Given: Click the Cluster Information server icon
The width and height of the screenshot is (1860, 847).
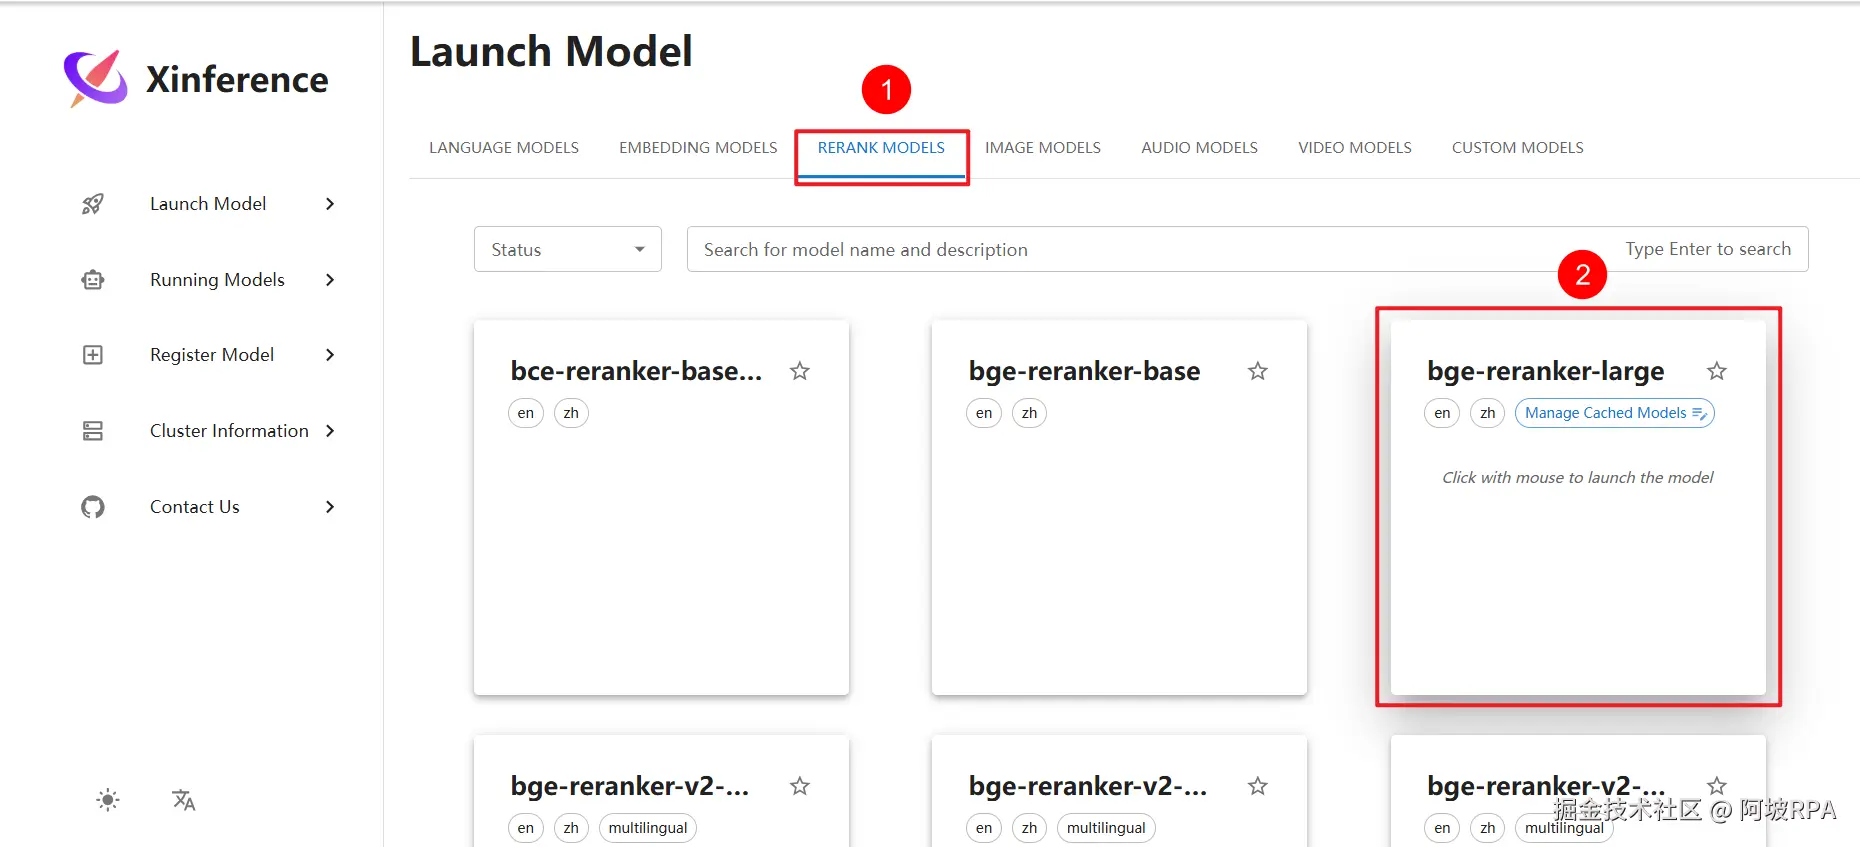Looking at the screenshot, I should click(x=93, y=431).
